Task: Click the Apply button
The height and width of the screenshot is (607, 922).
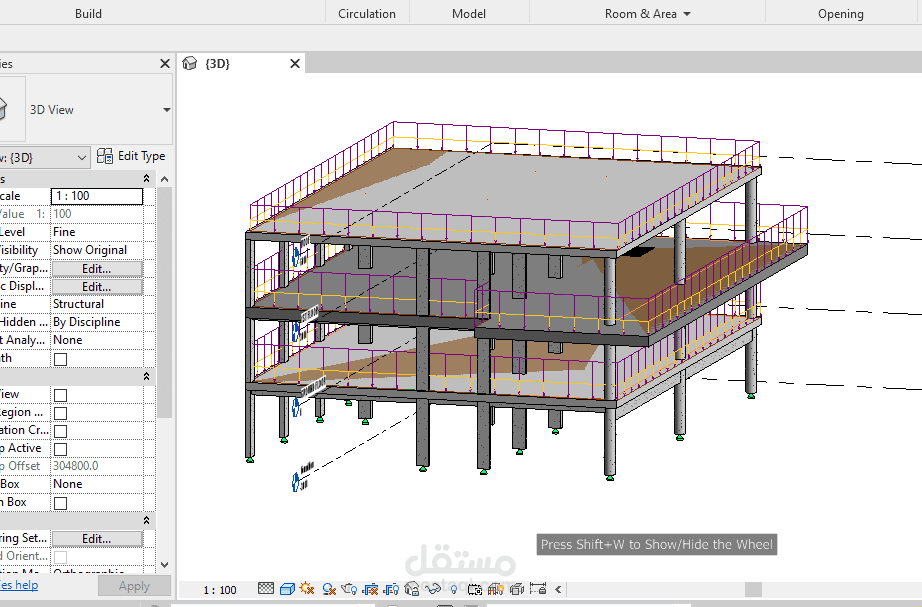Action: click(134, 586)
